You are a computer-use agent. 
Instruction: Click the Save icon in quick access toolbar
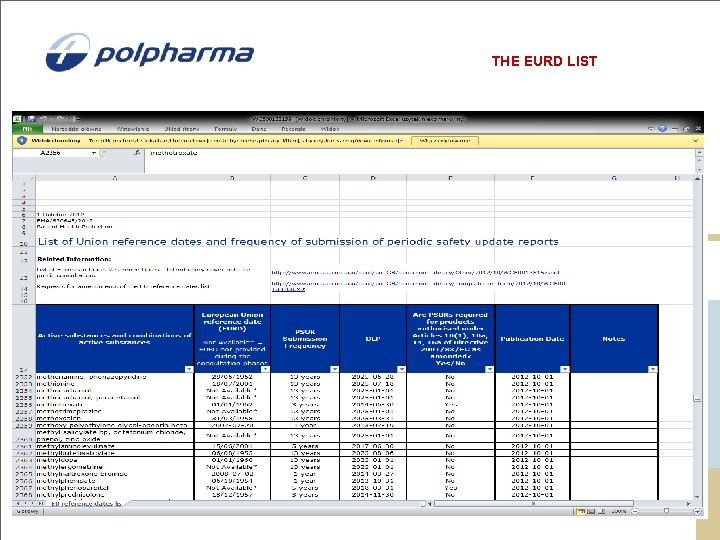31,118
